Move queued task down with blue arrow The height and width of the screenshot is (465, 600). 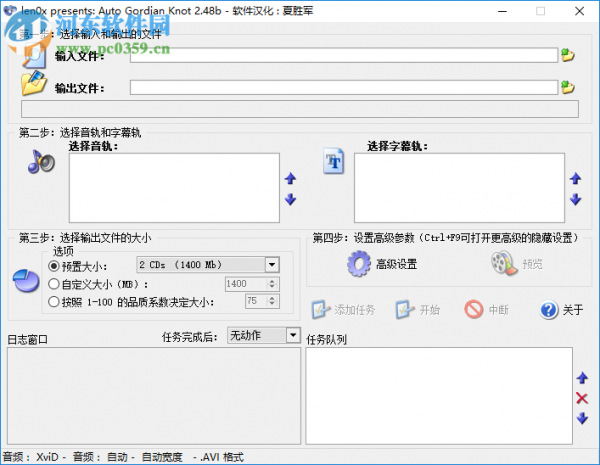[582, 418]
